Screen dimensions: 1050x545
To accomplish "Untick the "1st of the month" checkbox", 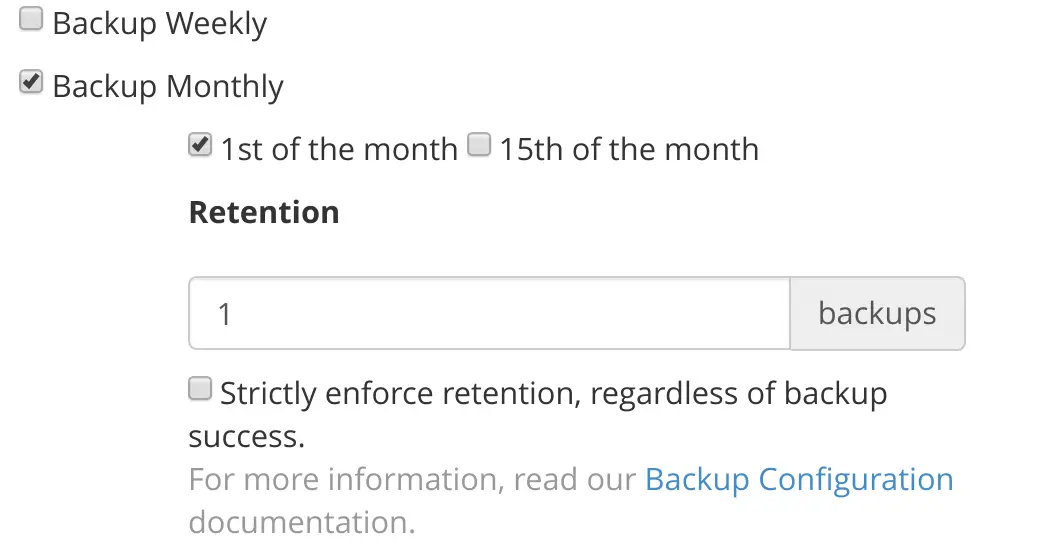I will coord(200,146).
